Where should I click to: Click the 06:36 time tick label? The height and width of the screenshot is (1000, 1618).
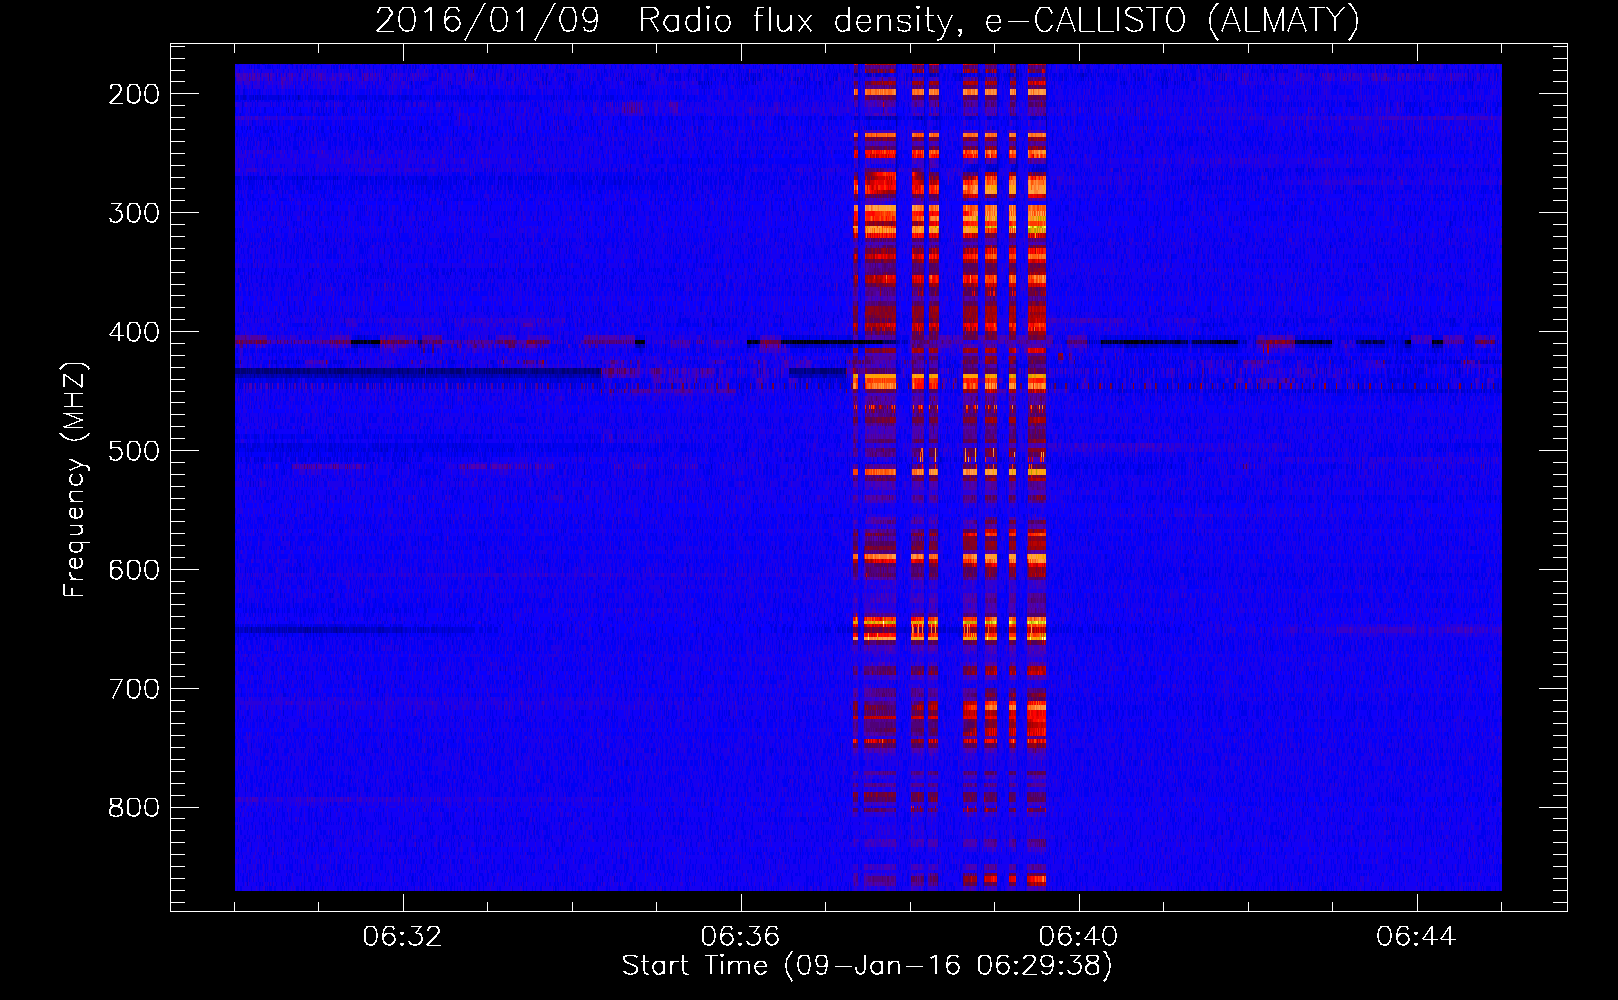coord(741,937)
